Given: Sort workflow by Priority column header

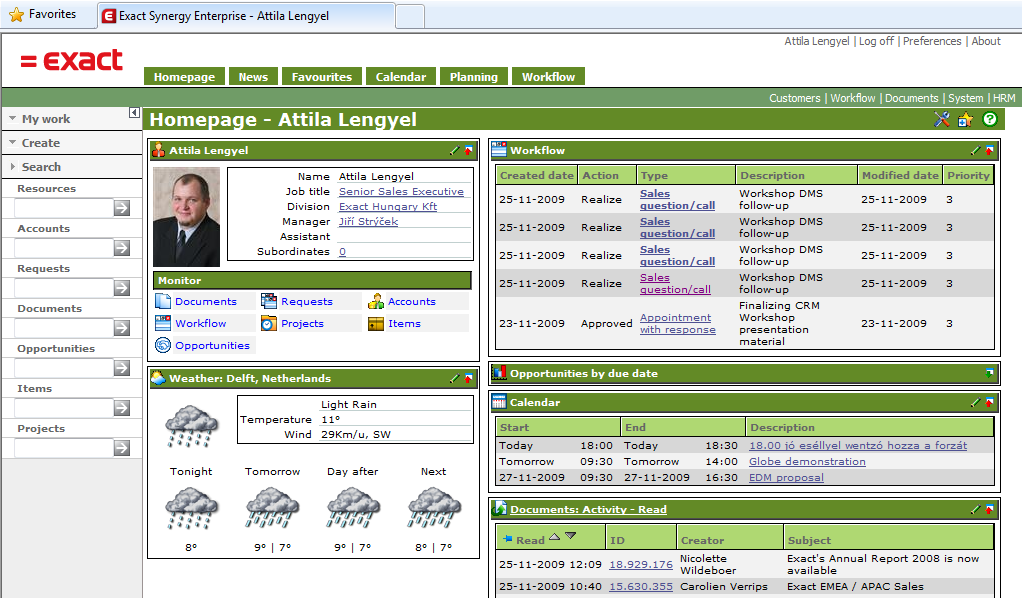Looking at the screenshot, I should point(968,175).
